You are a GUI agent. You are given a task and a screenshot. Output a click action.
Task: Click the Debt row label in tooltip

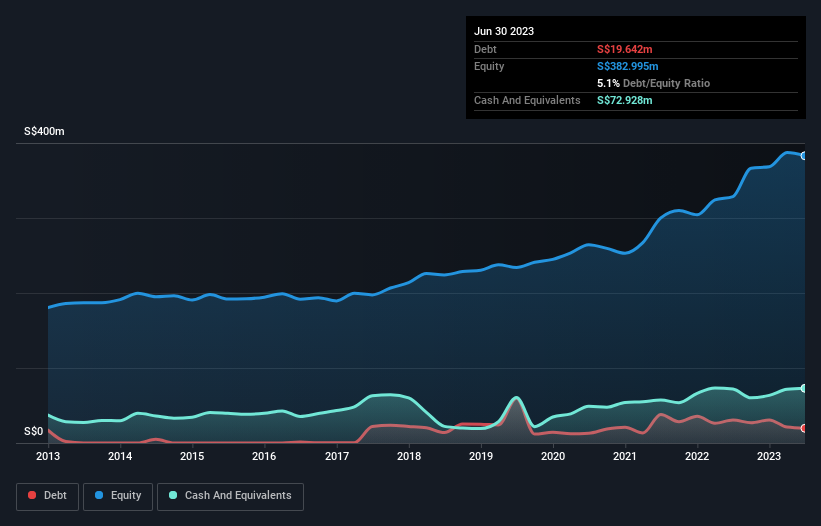485,49
